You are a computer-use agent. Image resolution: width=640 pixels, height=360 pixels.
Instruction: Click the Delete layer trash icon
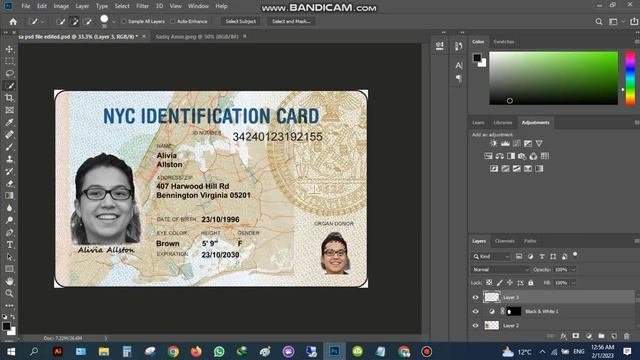tap(627, 336)
